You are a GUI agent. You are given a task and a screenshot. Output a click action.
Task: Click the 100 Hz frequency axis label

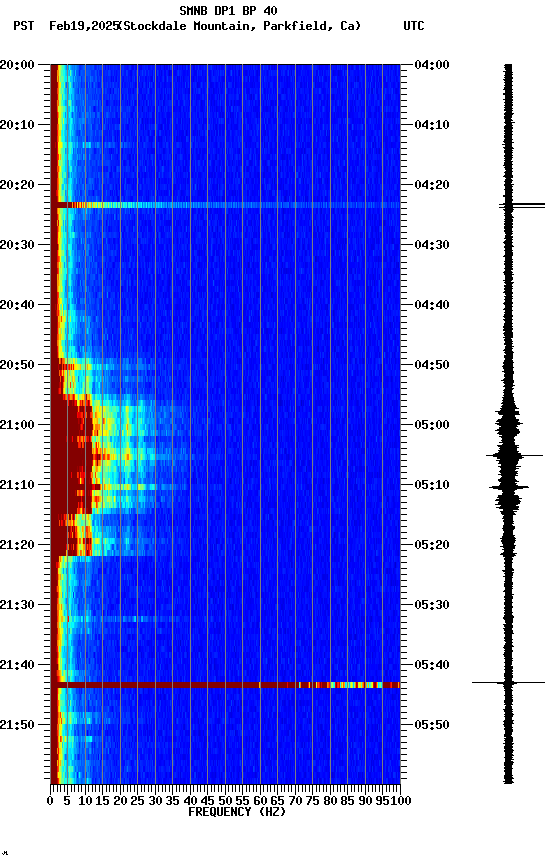tap(401, 801)
